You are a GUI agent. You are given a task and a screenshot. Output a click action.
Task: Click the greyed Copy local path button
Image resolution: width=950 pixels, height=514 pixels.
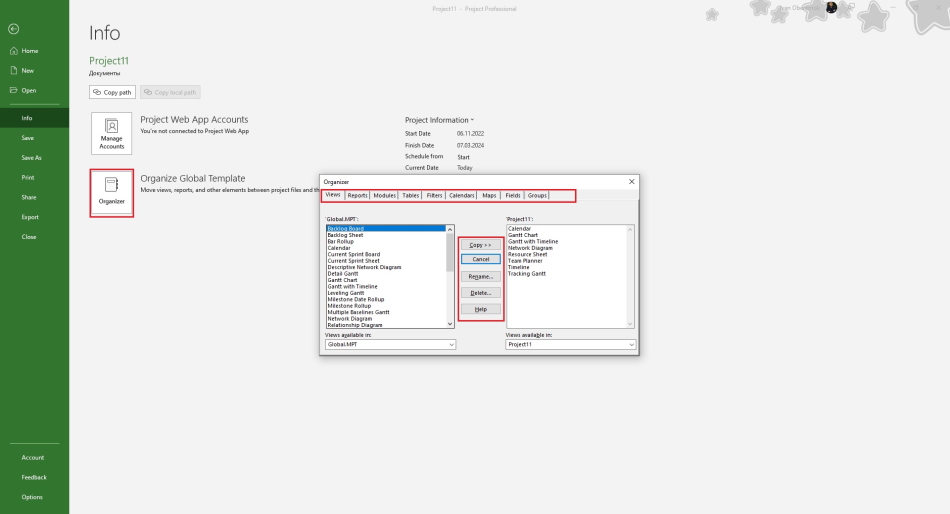coord(170,92)
